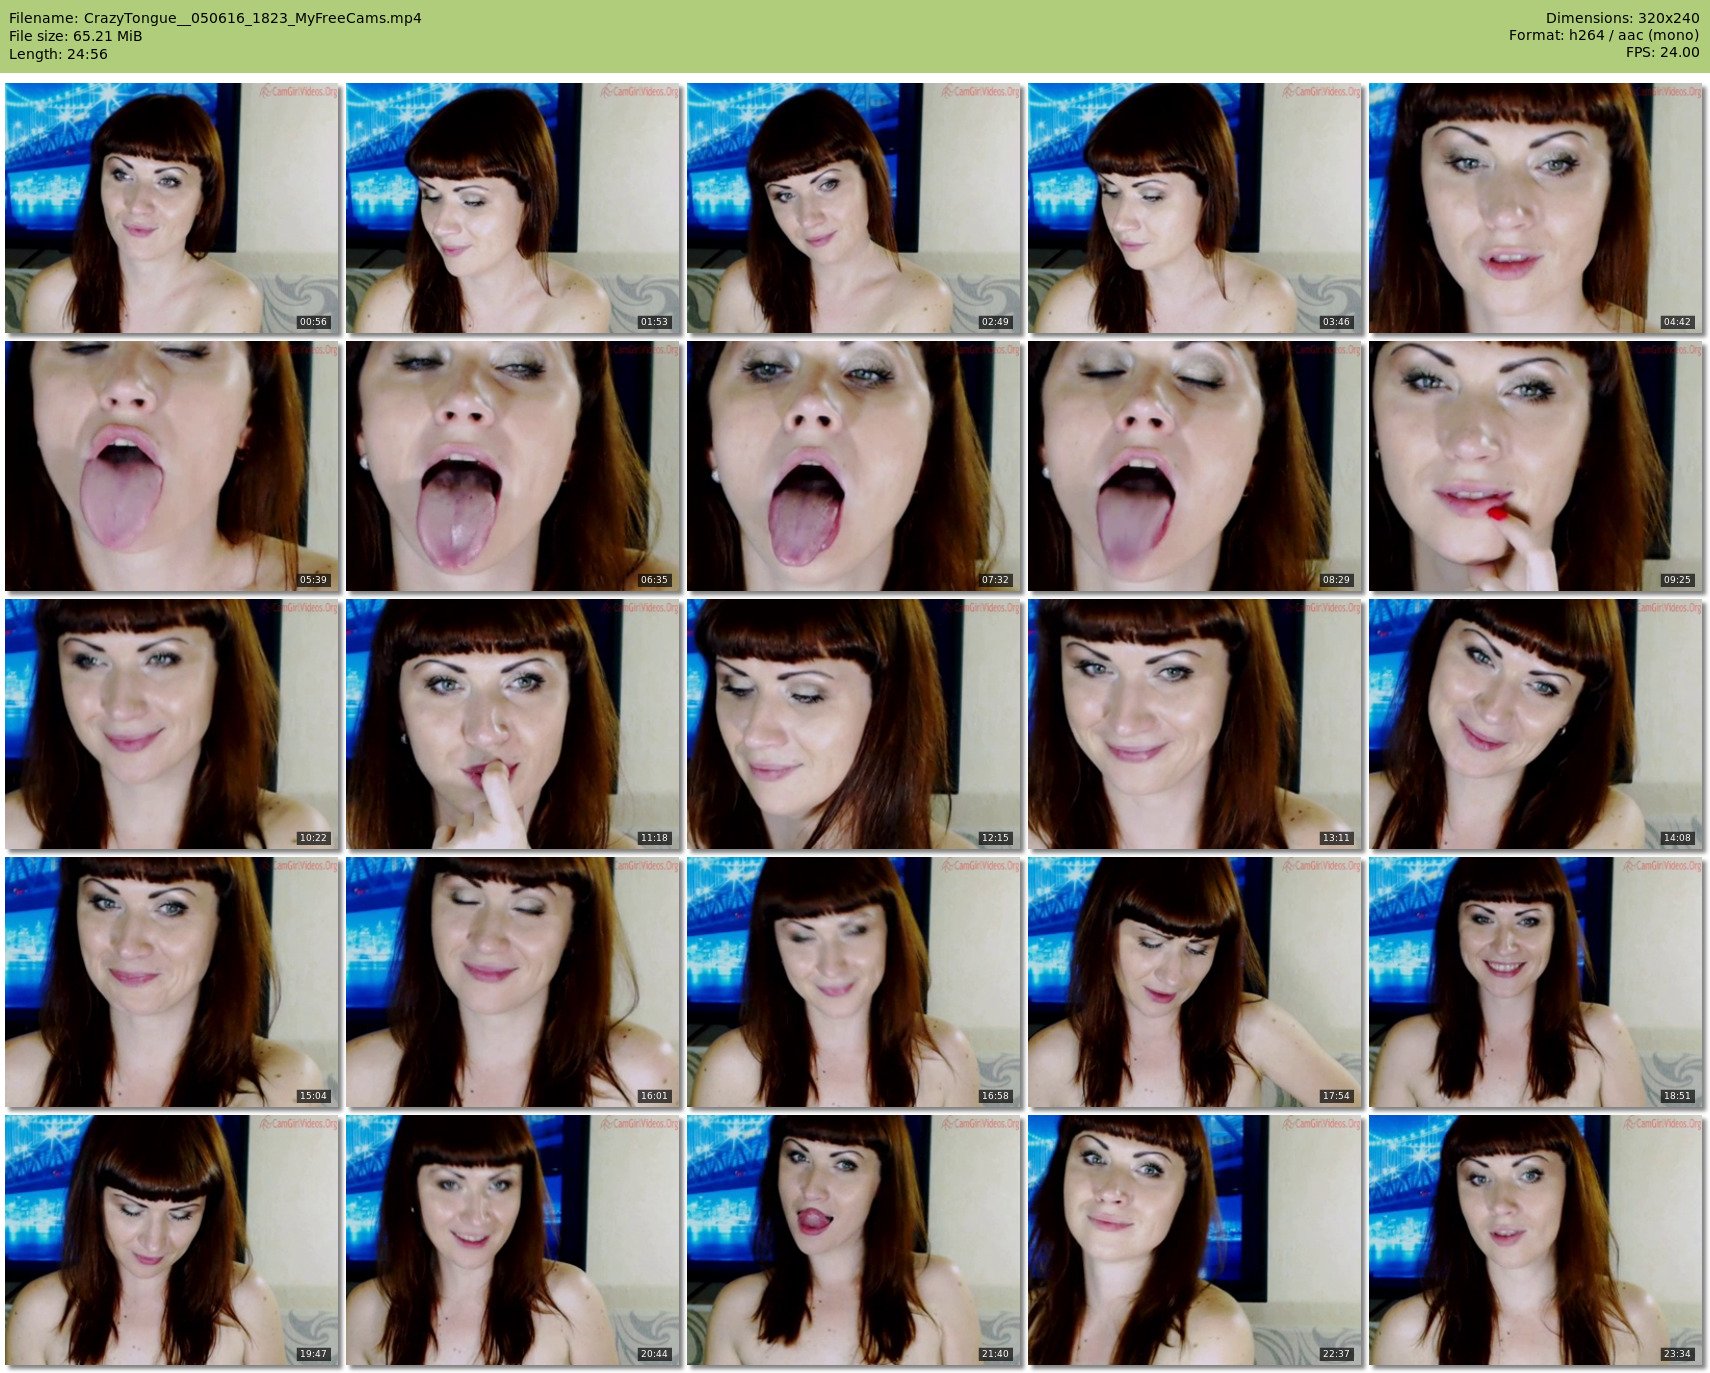The height and width of the screenshot is (1373, 1710).
Task: Click the thumbnail timestamped 00:56
Action: pos(172,208)
